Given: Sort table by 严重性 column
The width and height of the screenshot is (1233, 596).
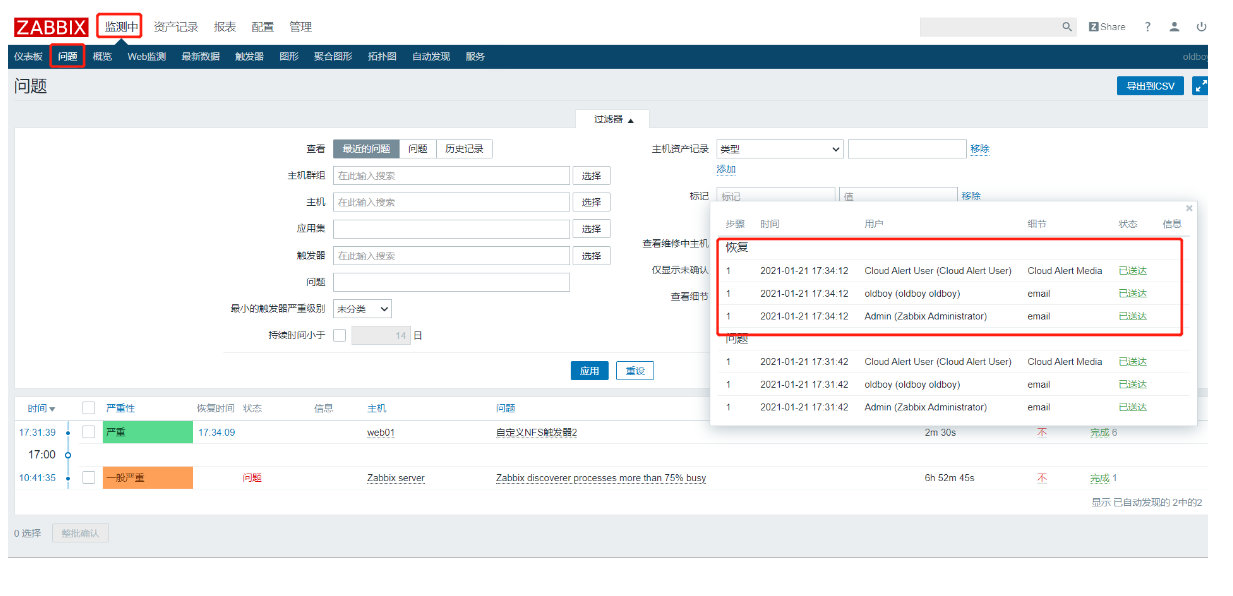Looking at the screenshot, I should click(x=120, y=408).
